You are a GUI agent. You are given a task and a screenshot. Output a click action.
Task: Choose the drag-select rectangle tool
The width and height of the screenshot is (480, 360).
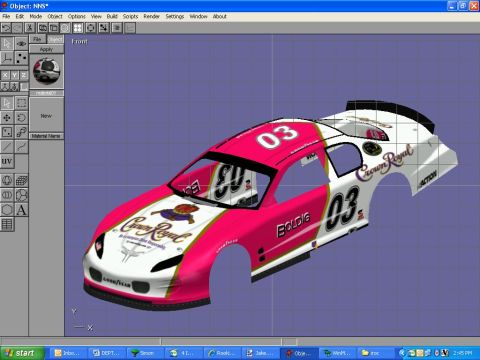pos(21,103)
